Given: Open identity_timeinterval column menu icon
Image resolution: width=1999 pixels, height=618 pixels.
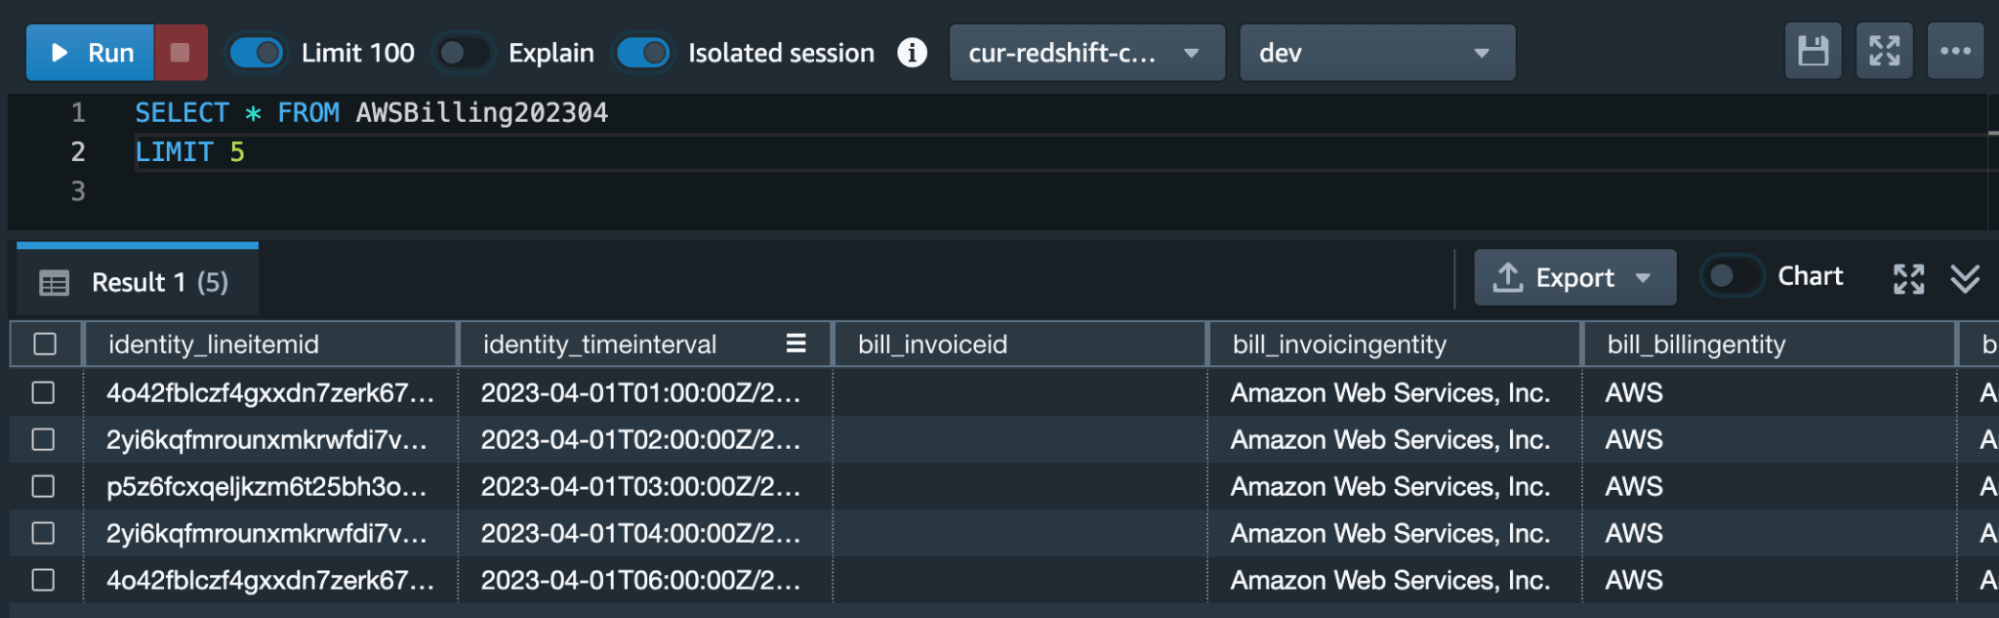Looking at the screenshot, I should (x=795, y=343).
